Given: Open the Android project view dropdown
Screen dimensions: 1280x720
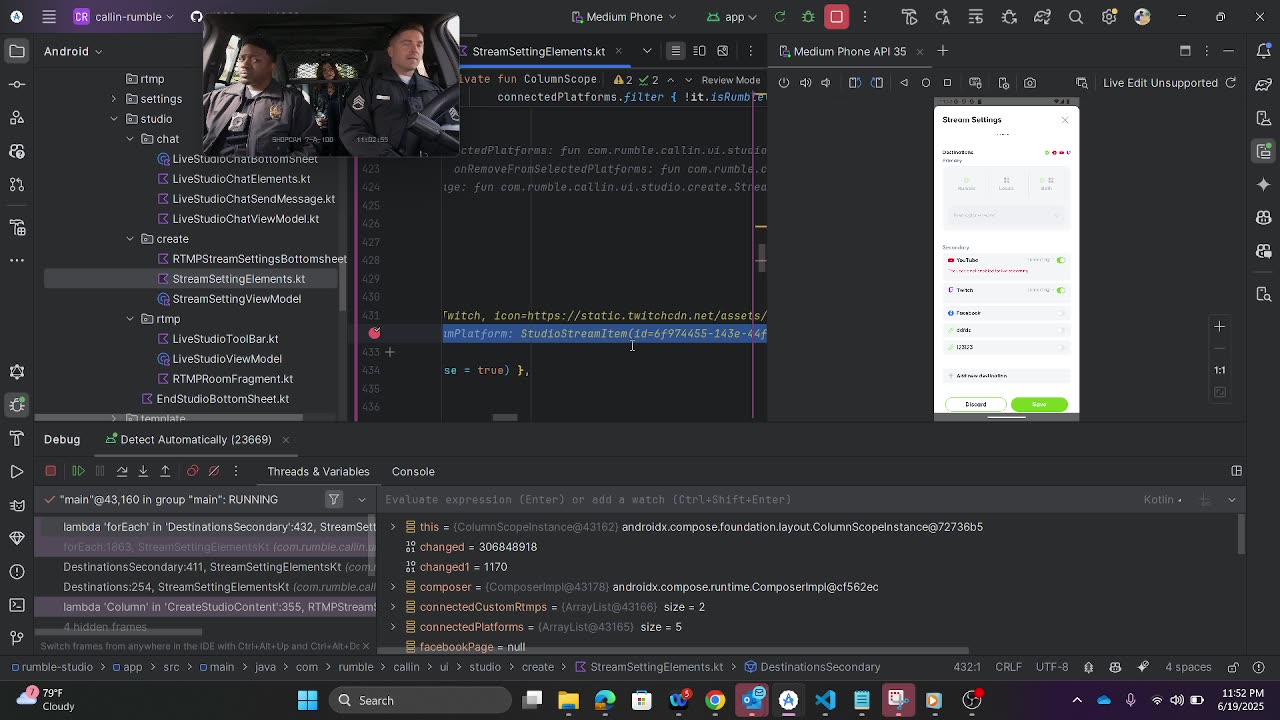Looking at the screenshot, I should coord(74,51).
